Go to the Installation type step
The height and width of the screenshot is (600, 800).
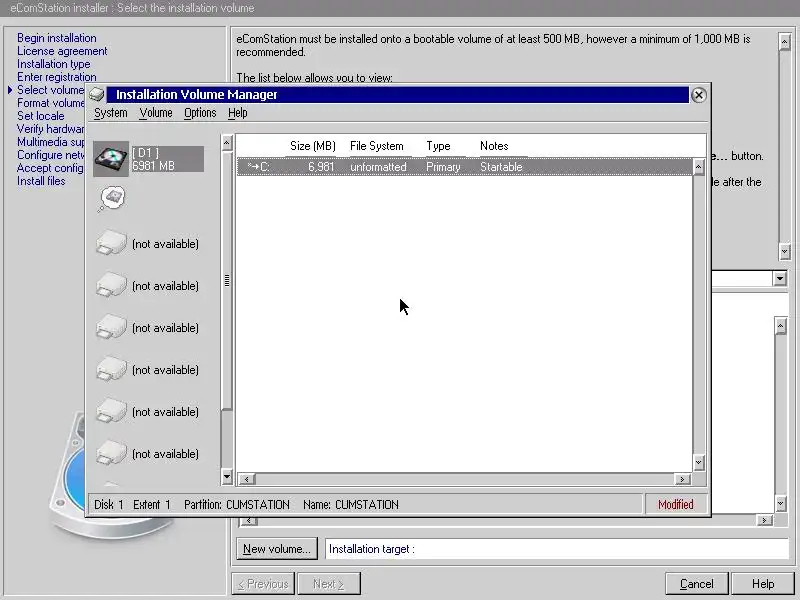coord(54,64)
